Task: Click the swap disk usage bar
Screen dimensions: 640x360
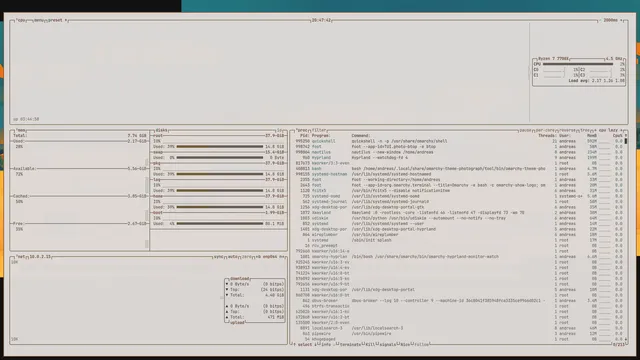Action: coord(220,158)
